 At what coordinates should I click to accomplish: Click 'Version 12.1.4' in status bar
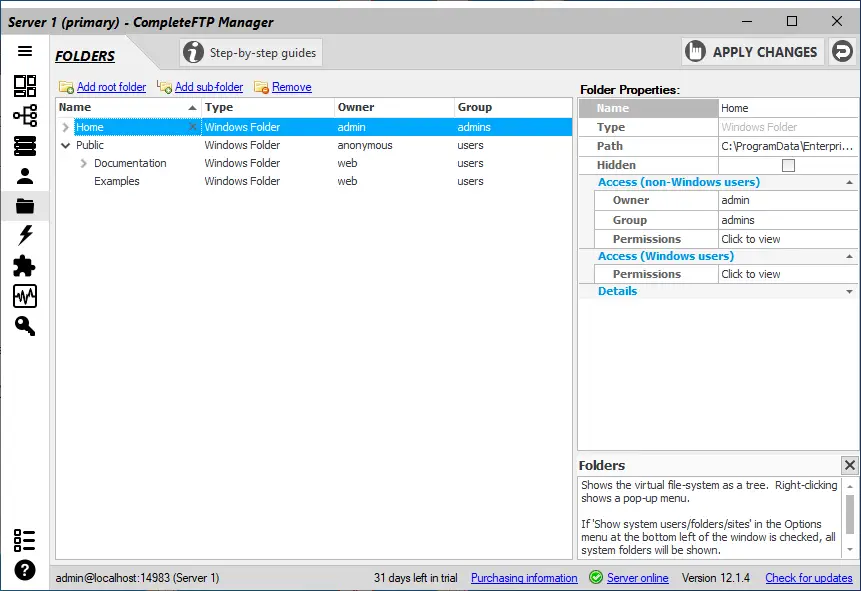tap(715, 578)
